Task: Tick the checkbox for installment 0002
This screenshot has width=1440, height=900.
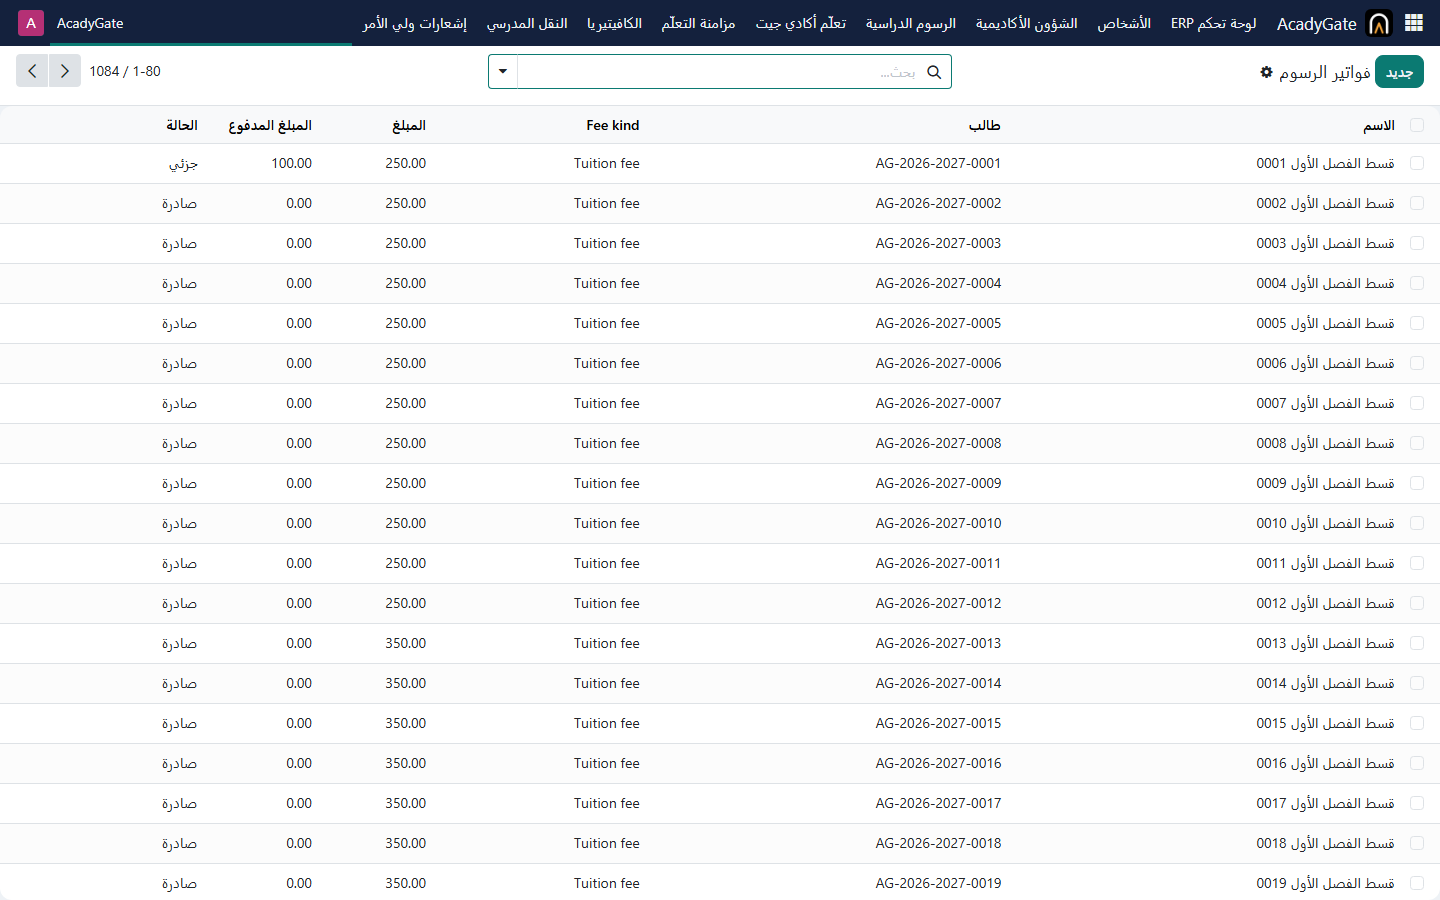Action: pos(1416,203)
